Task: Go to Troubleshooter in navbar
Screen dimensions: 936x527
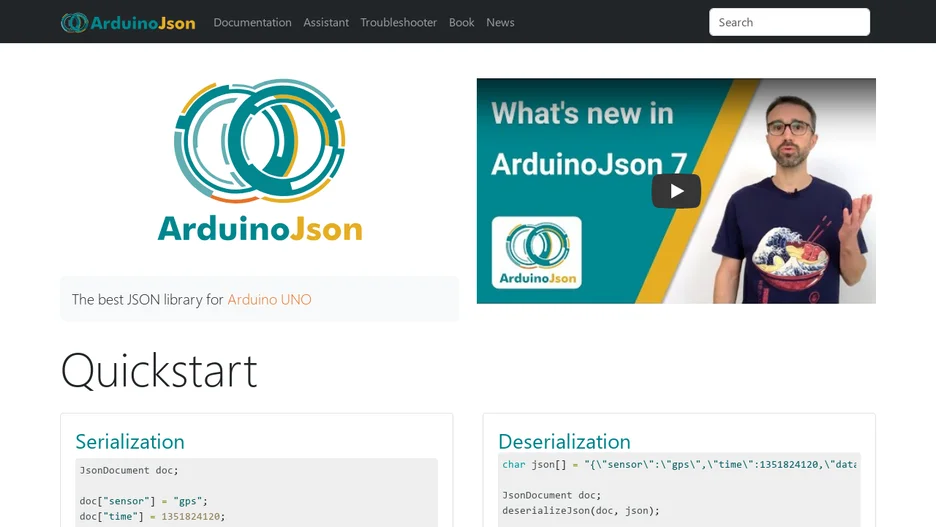Action: click(399, 23)
